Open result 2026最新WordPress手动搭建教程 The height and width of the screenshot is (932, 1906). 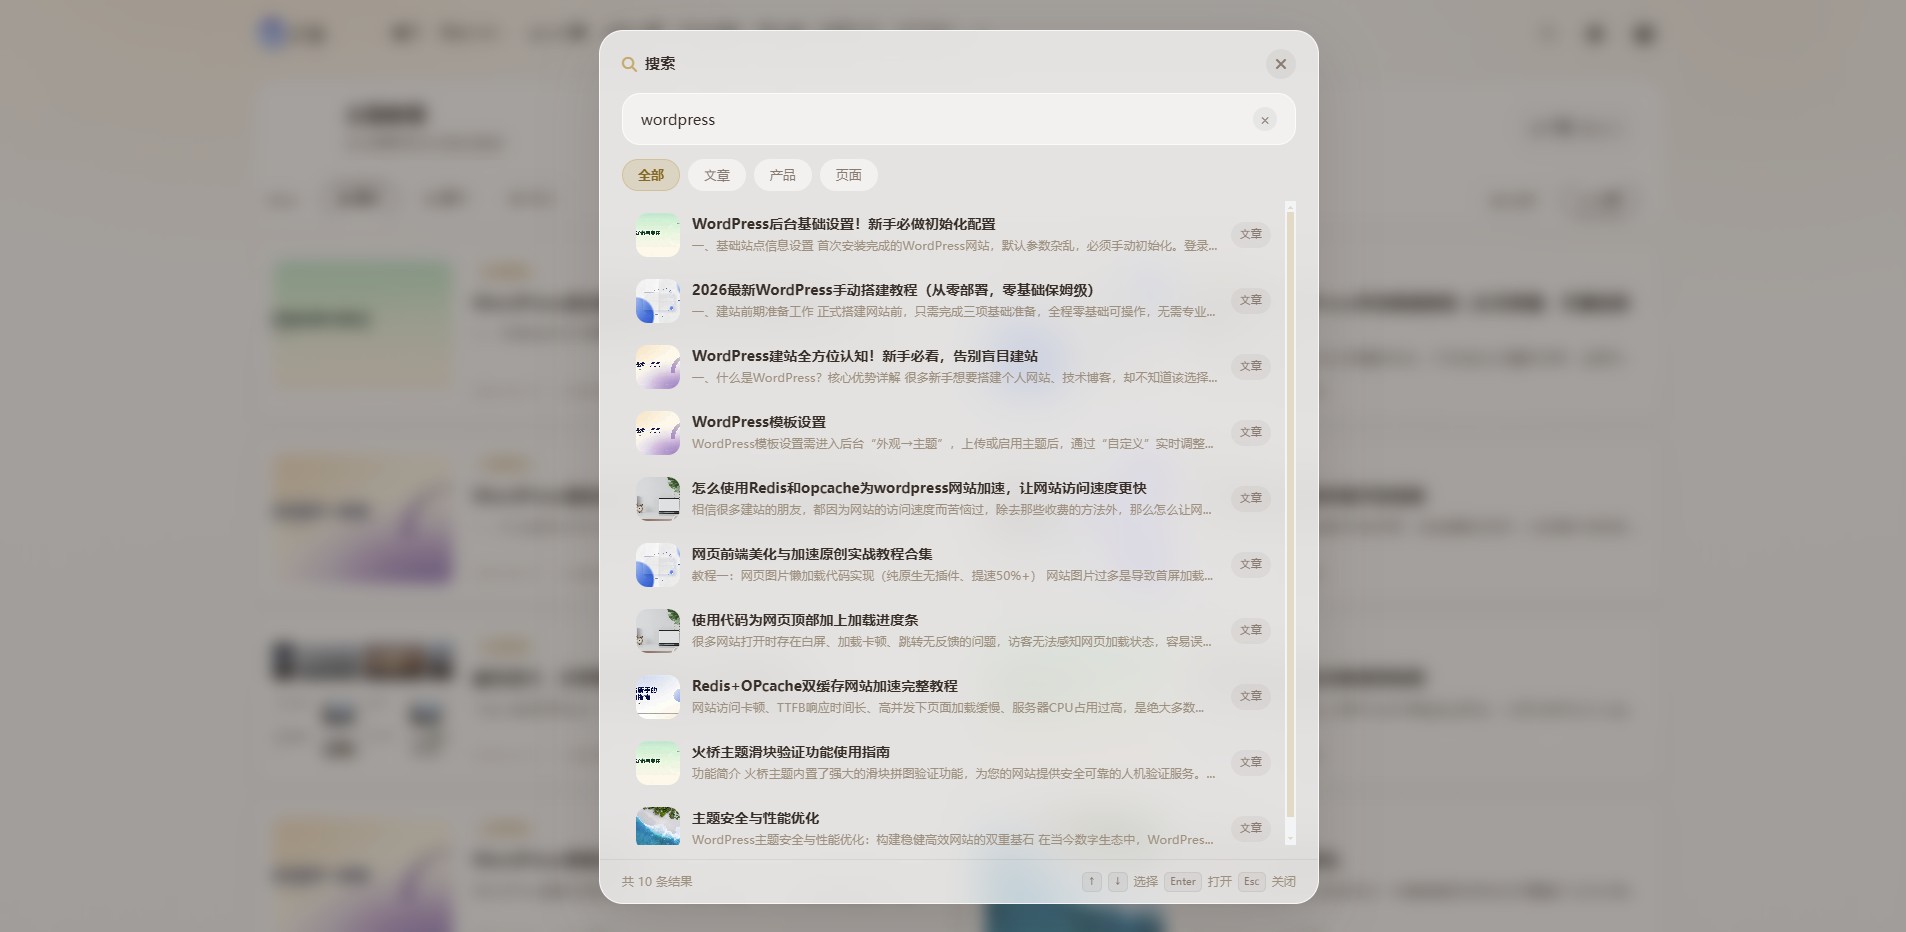click(953, 301)
